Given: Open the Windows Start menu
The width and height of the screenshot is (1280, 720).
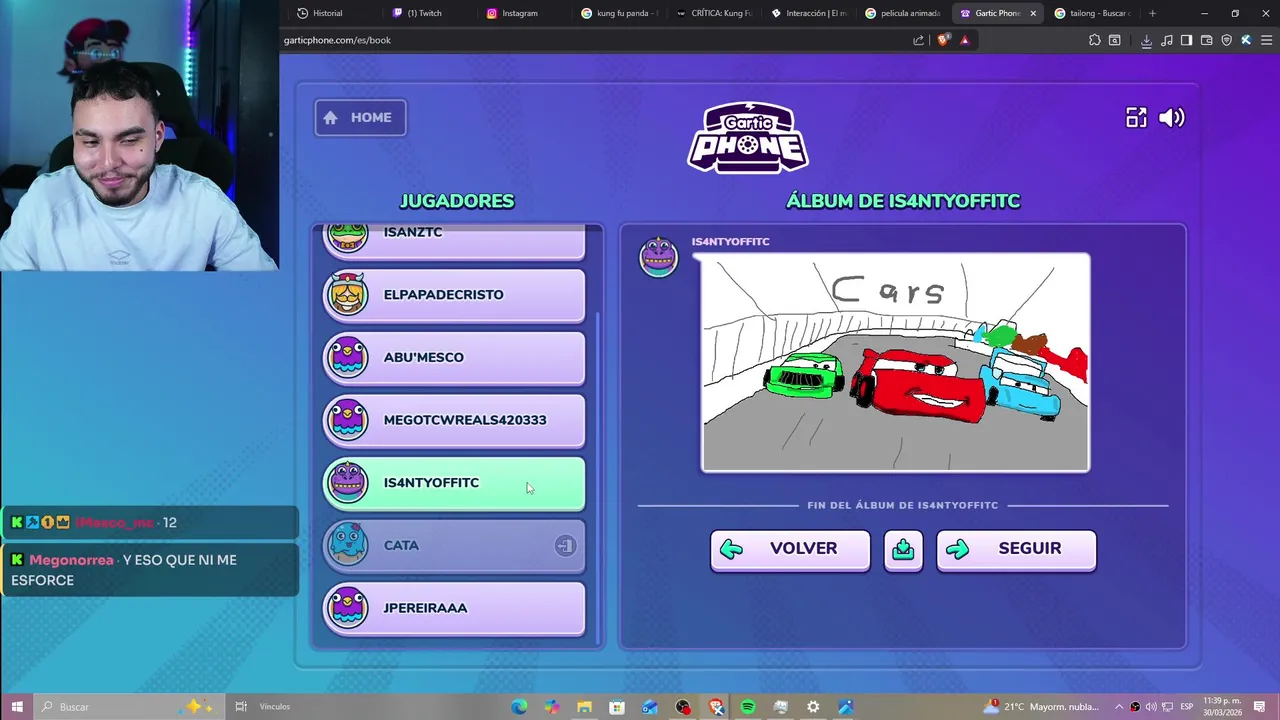Looking at the screenshot, I should click(x=16, y=707).
